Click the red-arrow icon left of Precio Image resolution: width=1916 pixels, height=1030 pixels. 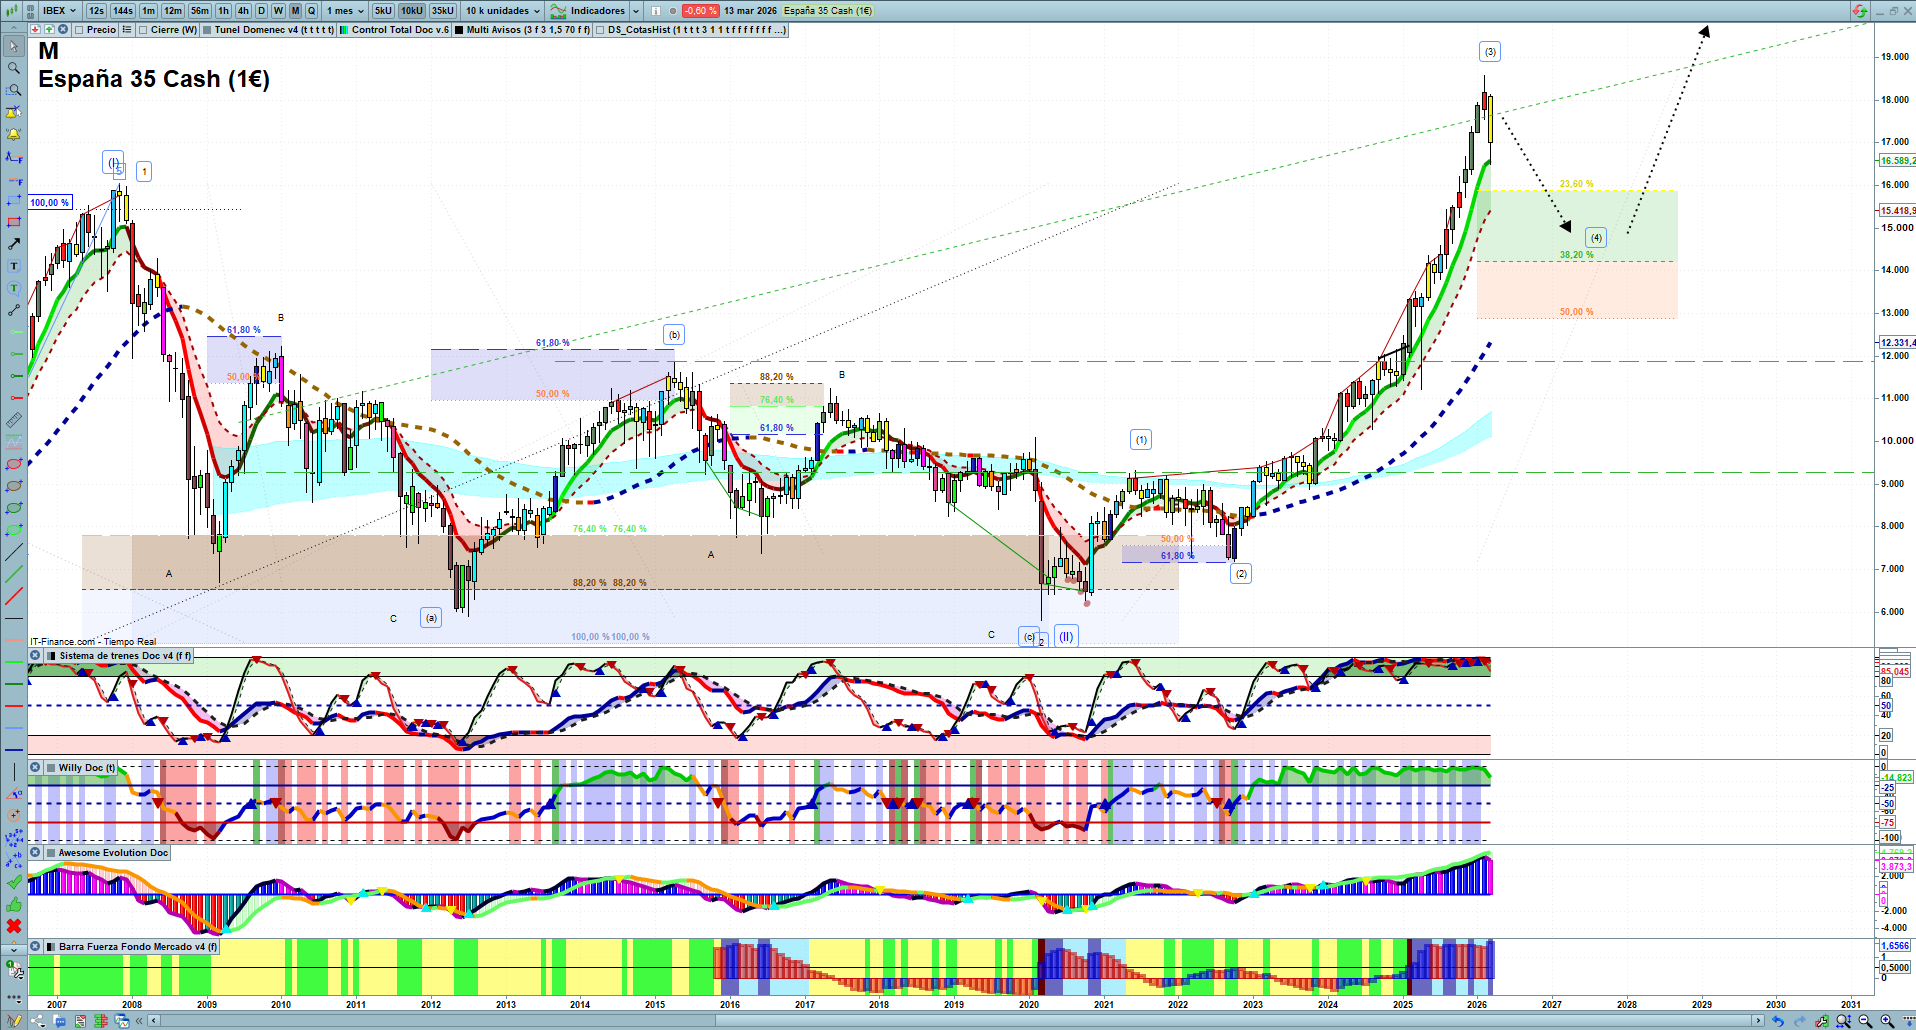35,30
